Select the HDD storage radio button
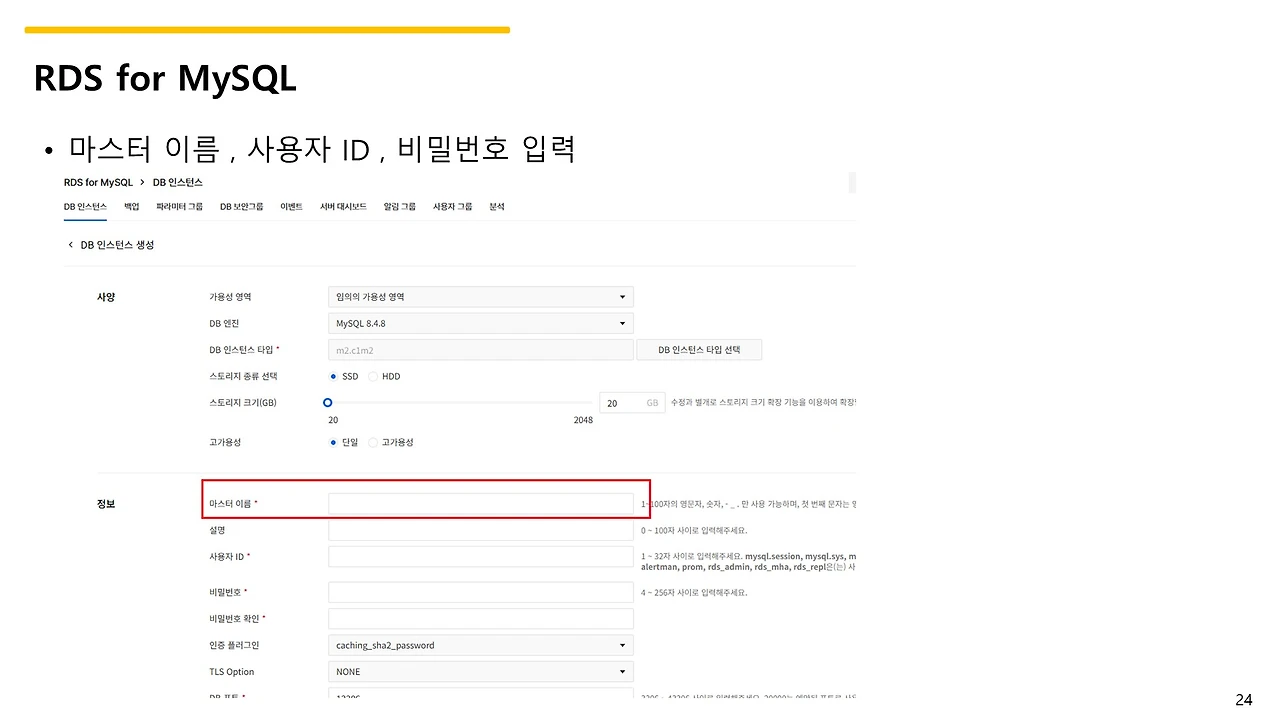This screenshot has height=720, width=1280. [371, 376]
